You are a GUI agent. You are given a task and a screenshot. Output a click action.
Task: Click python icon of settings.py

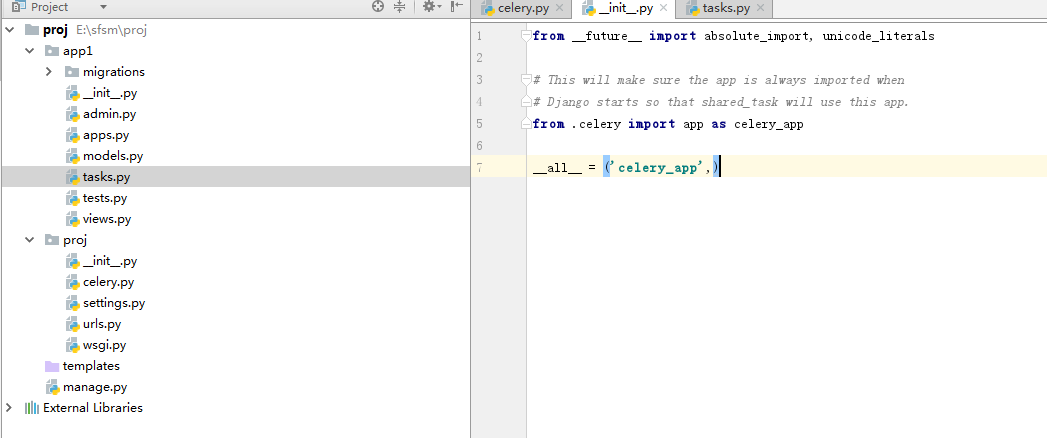click(x=72, y=303)
